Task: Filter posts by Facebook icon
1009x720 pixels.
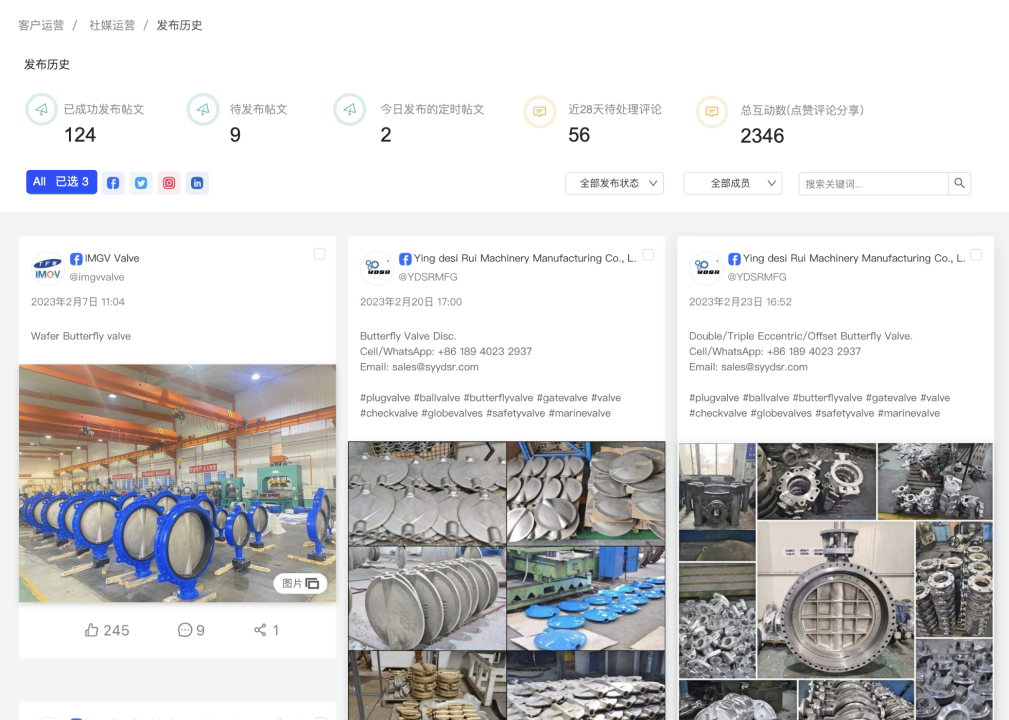Action: pyautogui.click(x=113, y=183)
